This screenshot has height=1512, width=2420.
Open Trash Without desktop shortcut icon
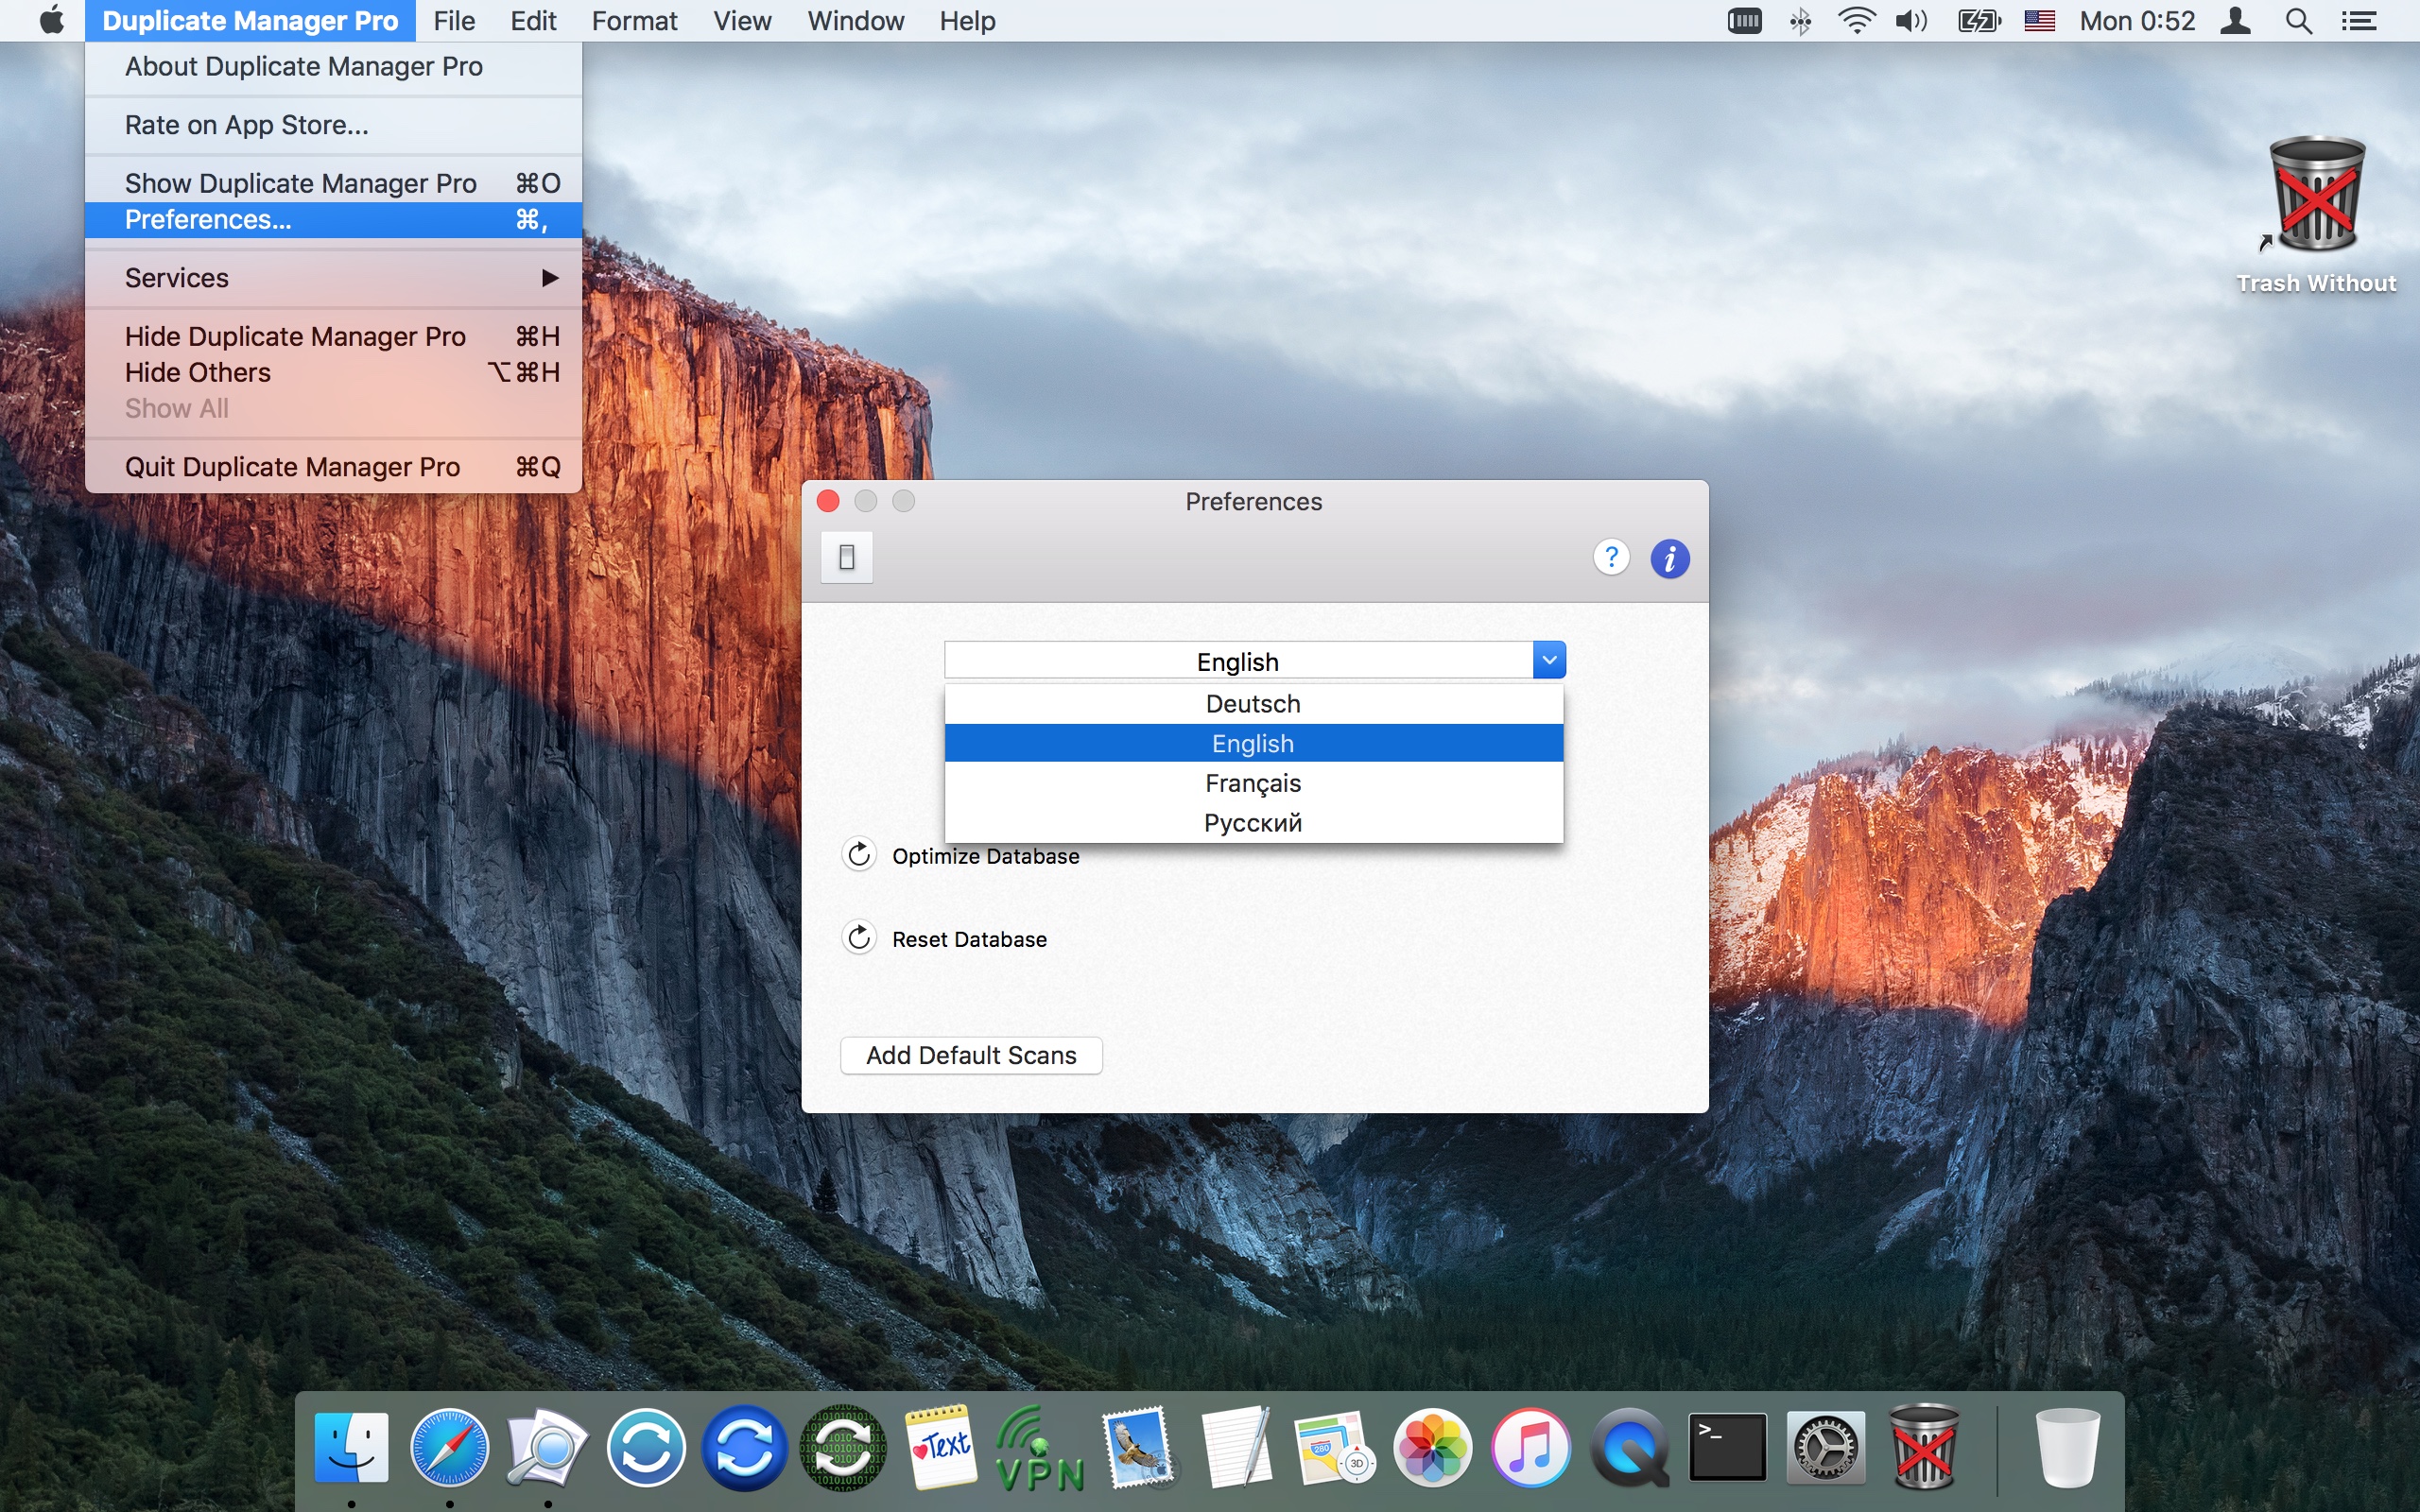pyautogui.click(x=2316, y=196)
